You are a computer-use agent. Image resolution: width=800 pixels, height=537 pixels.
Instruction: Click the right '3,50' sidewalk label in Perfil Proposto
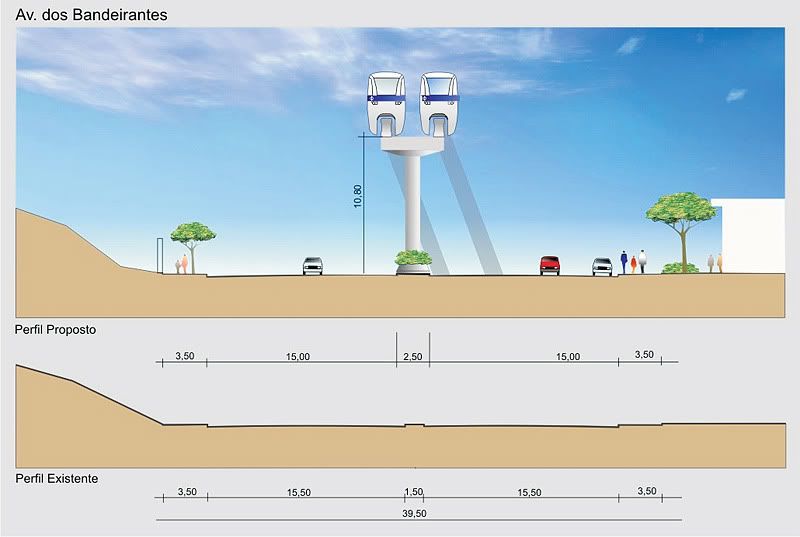tap(644, 354)
